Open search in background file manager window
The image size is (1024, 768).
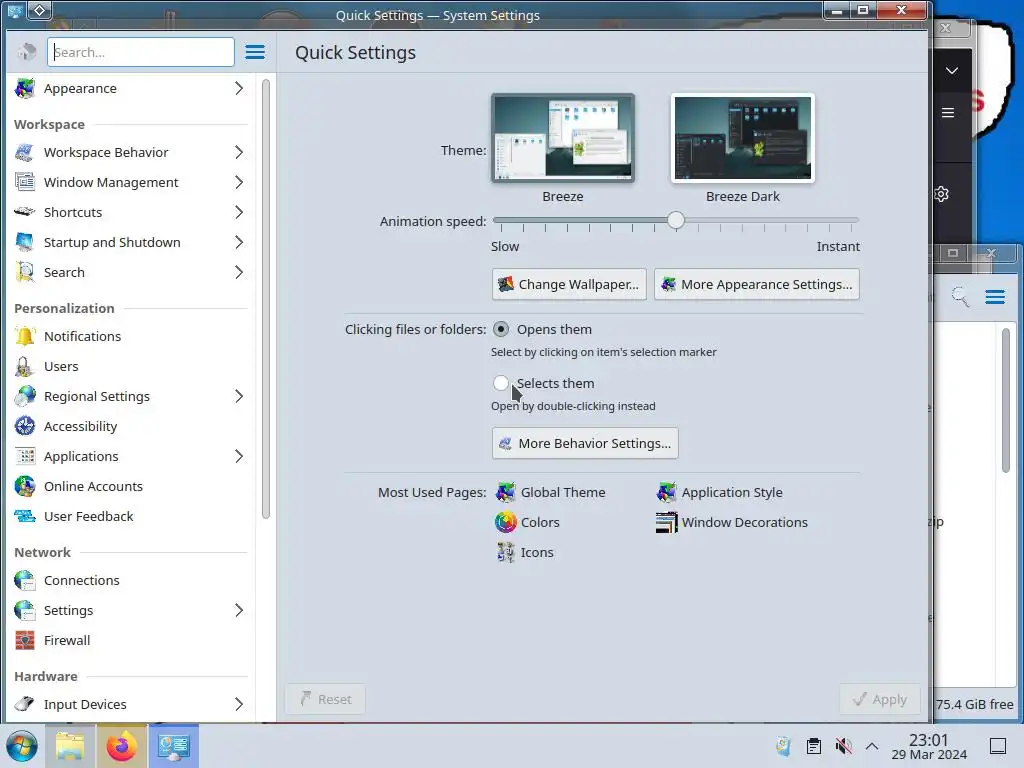click(x=960, y=297)
